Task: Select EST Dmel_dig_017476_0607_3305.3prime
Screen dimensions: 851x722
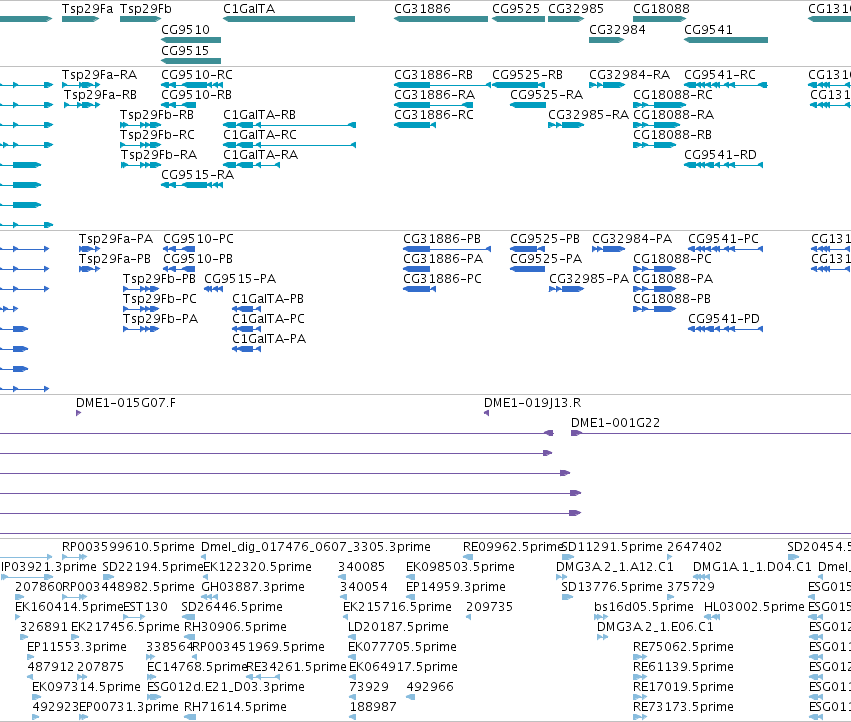Action: (206, 556)
